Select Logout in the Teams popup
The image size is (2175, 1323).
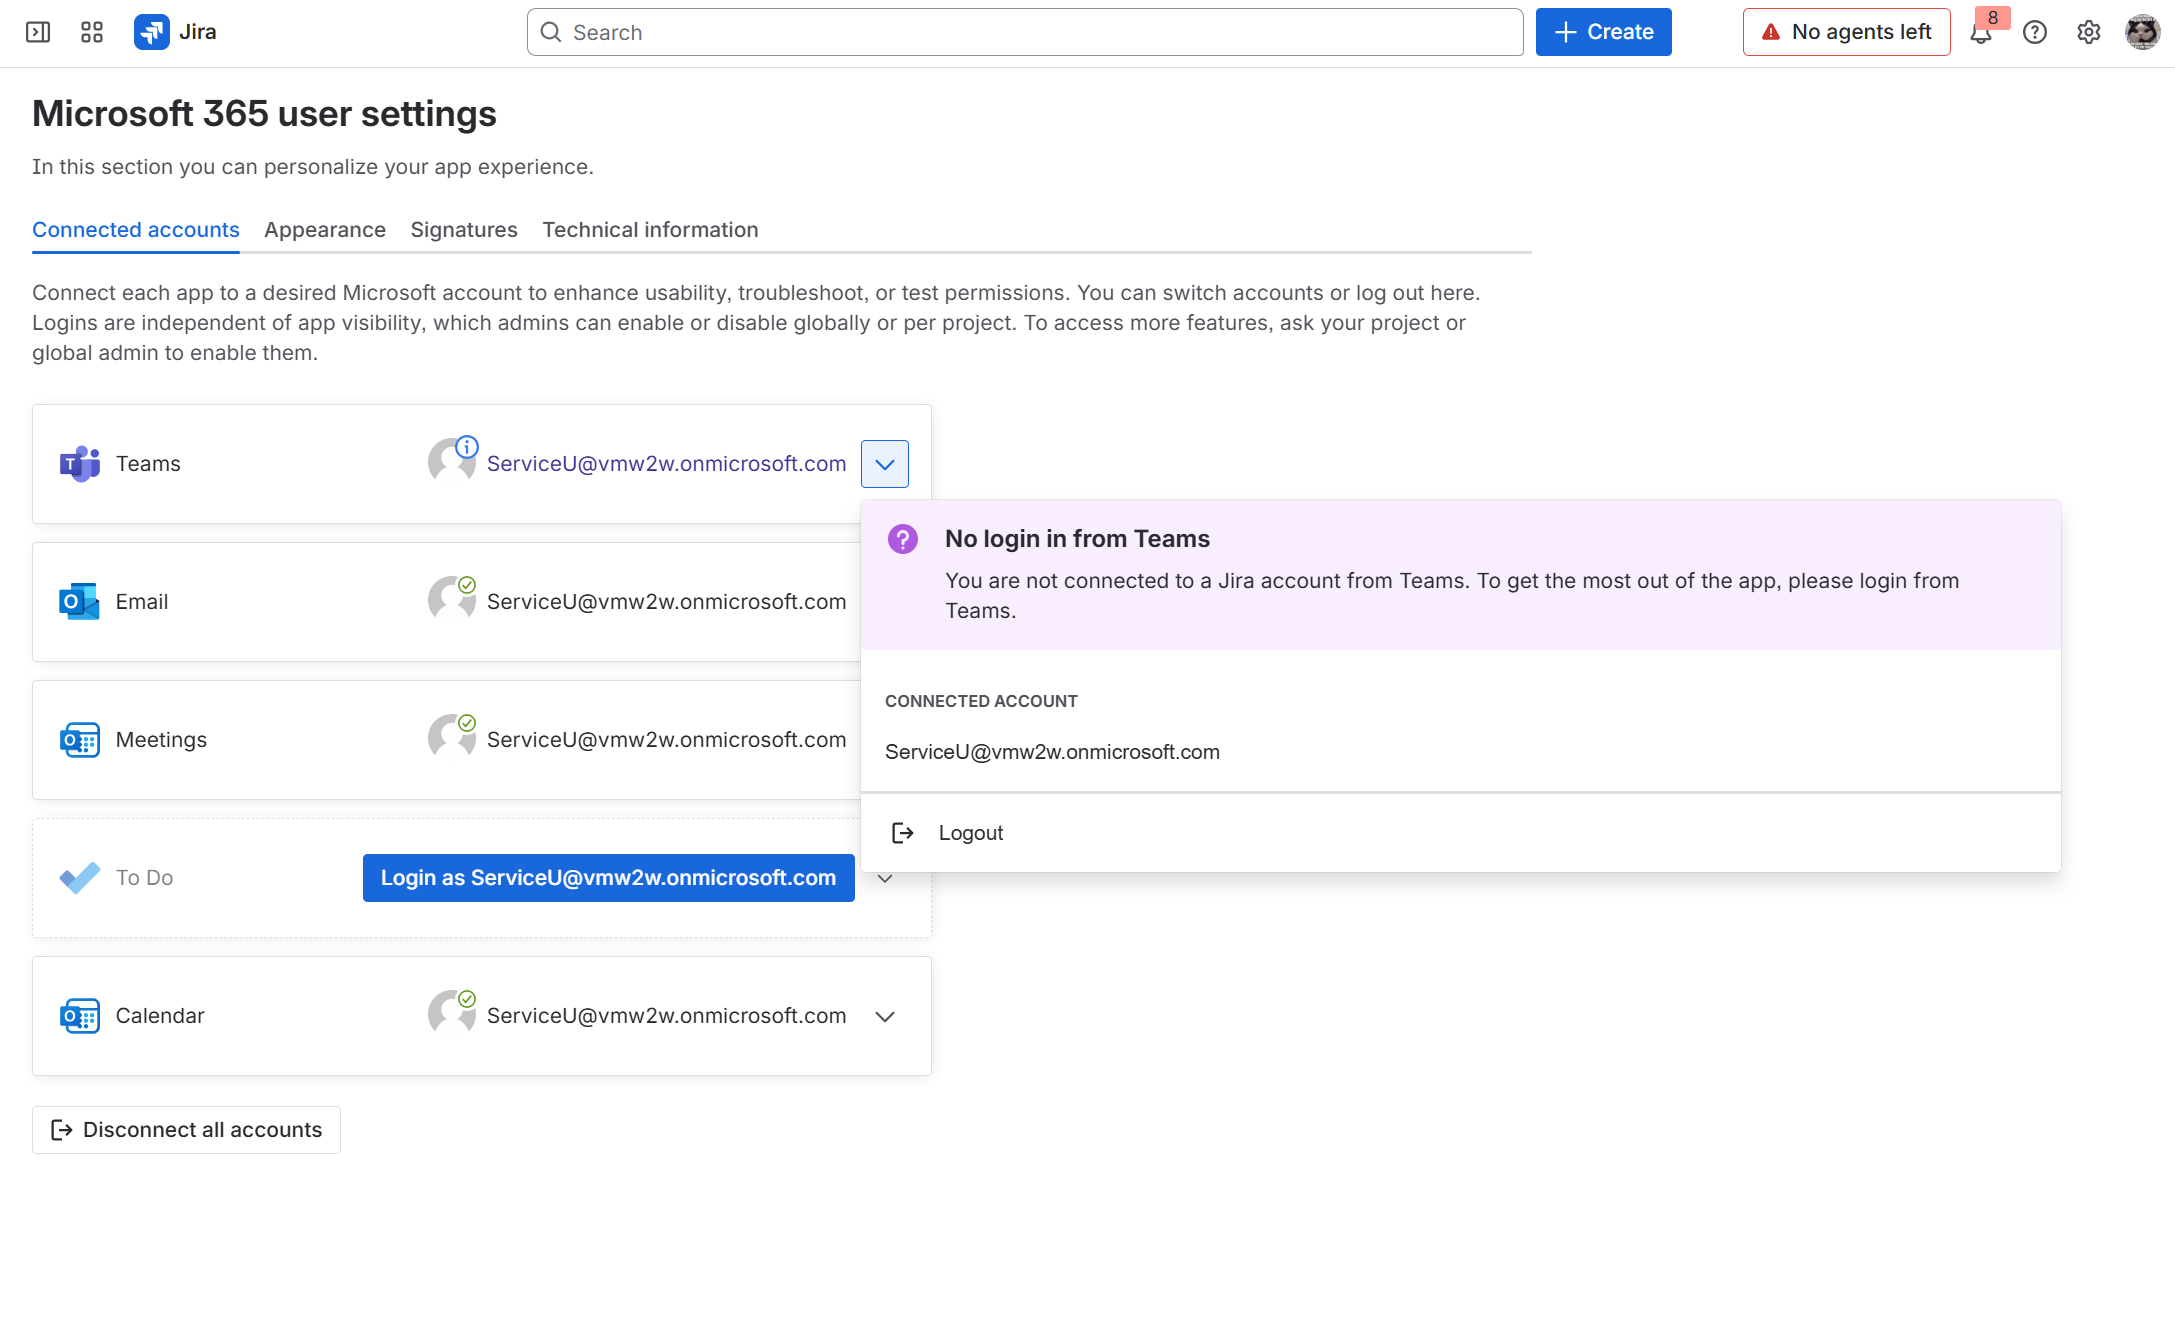[970, 833]
